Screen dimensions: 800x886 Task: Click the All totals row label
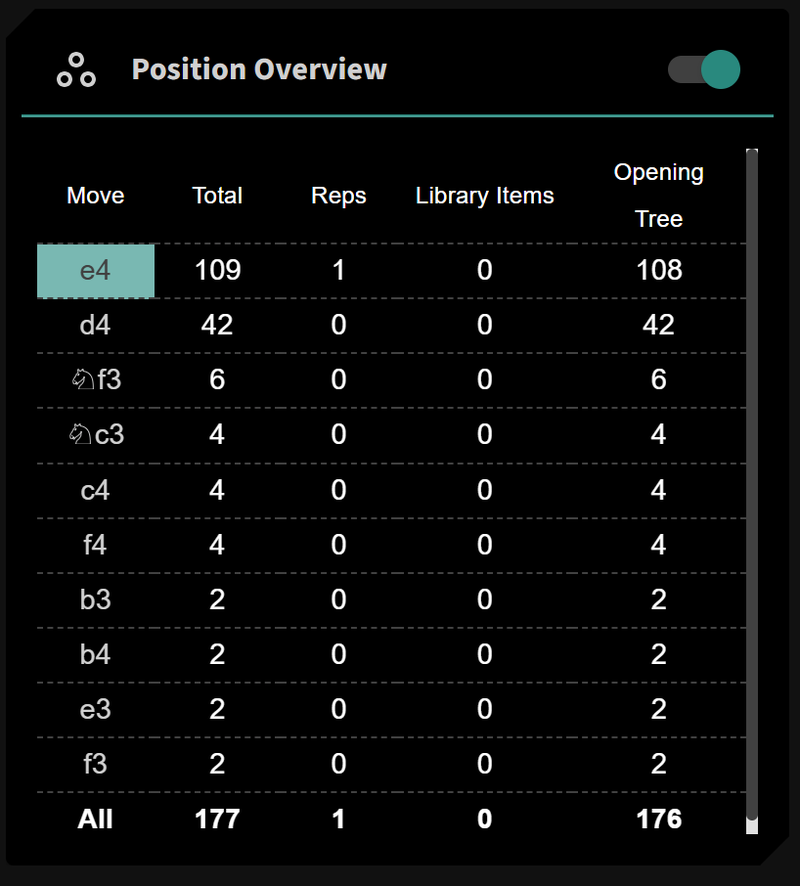point(96,819)
